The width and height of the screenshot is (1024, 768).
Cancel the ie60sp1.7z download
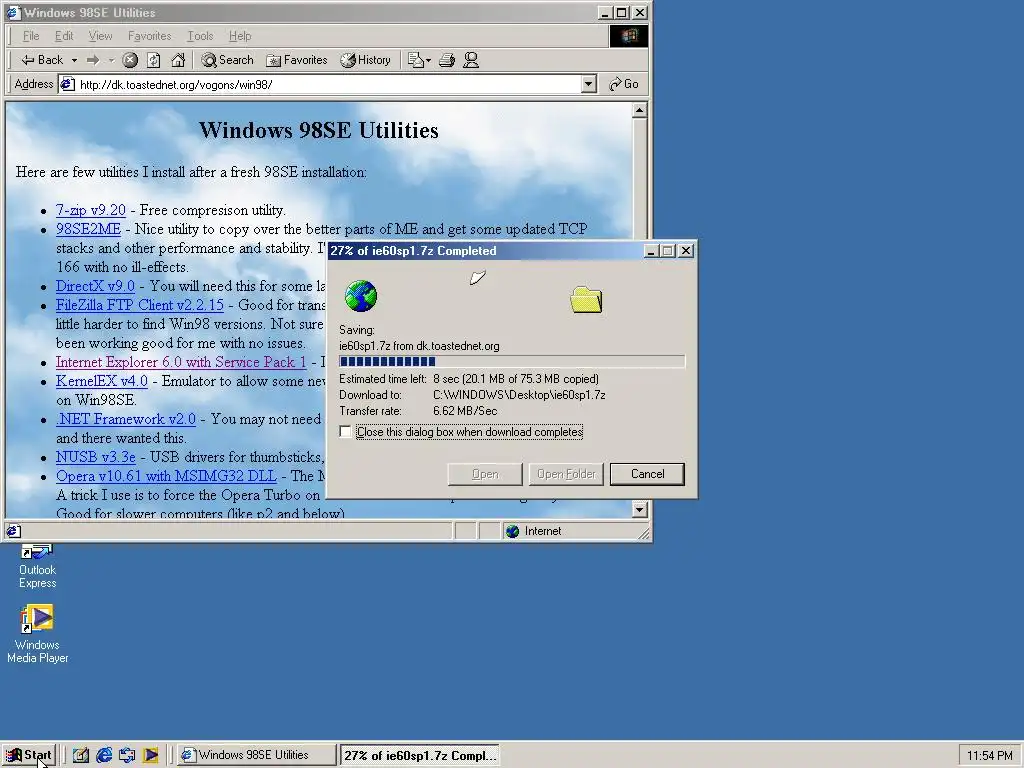(647, 474)
